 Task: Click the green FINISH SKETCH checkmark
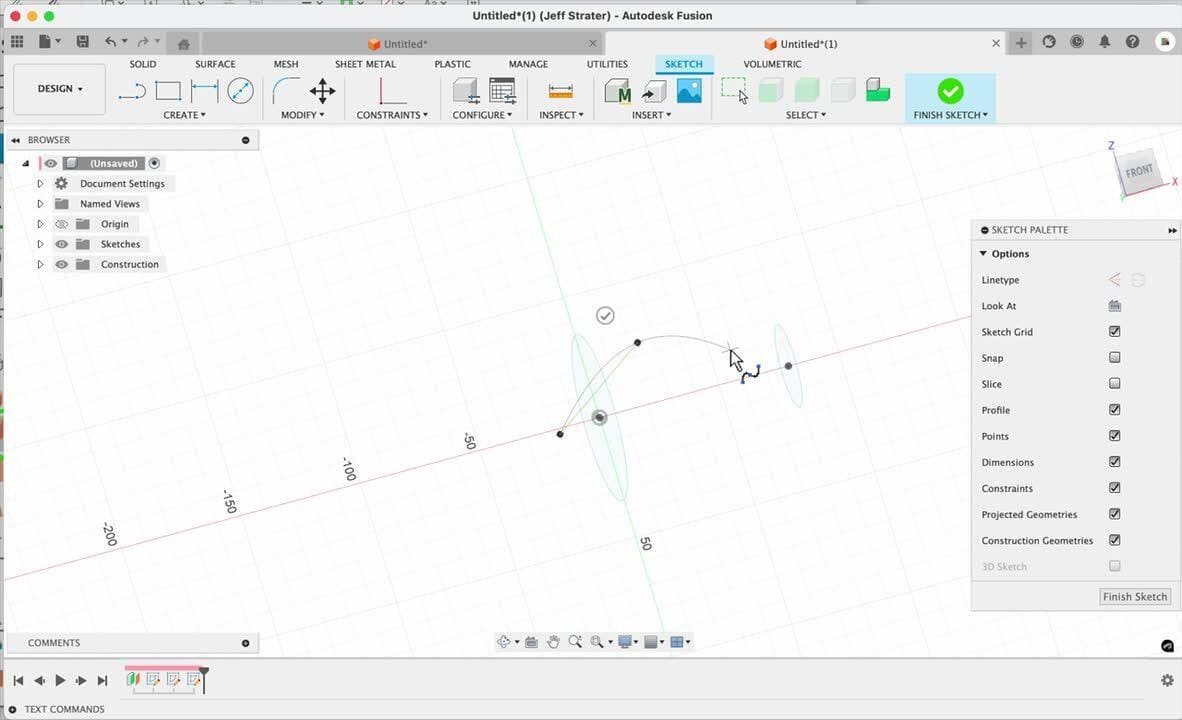[x=950, y=91]
